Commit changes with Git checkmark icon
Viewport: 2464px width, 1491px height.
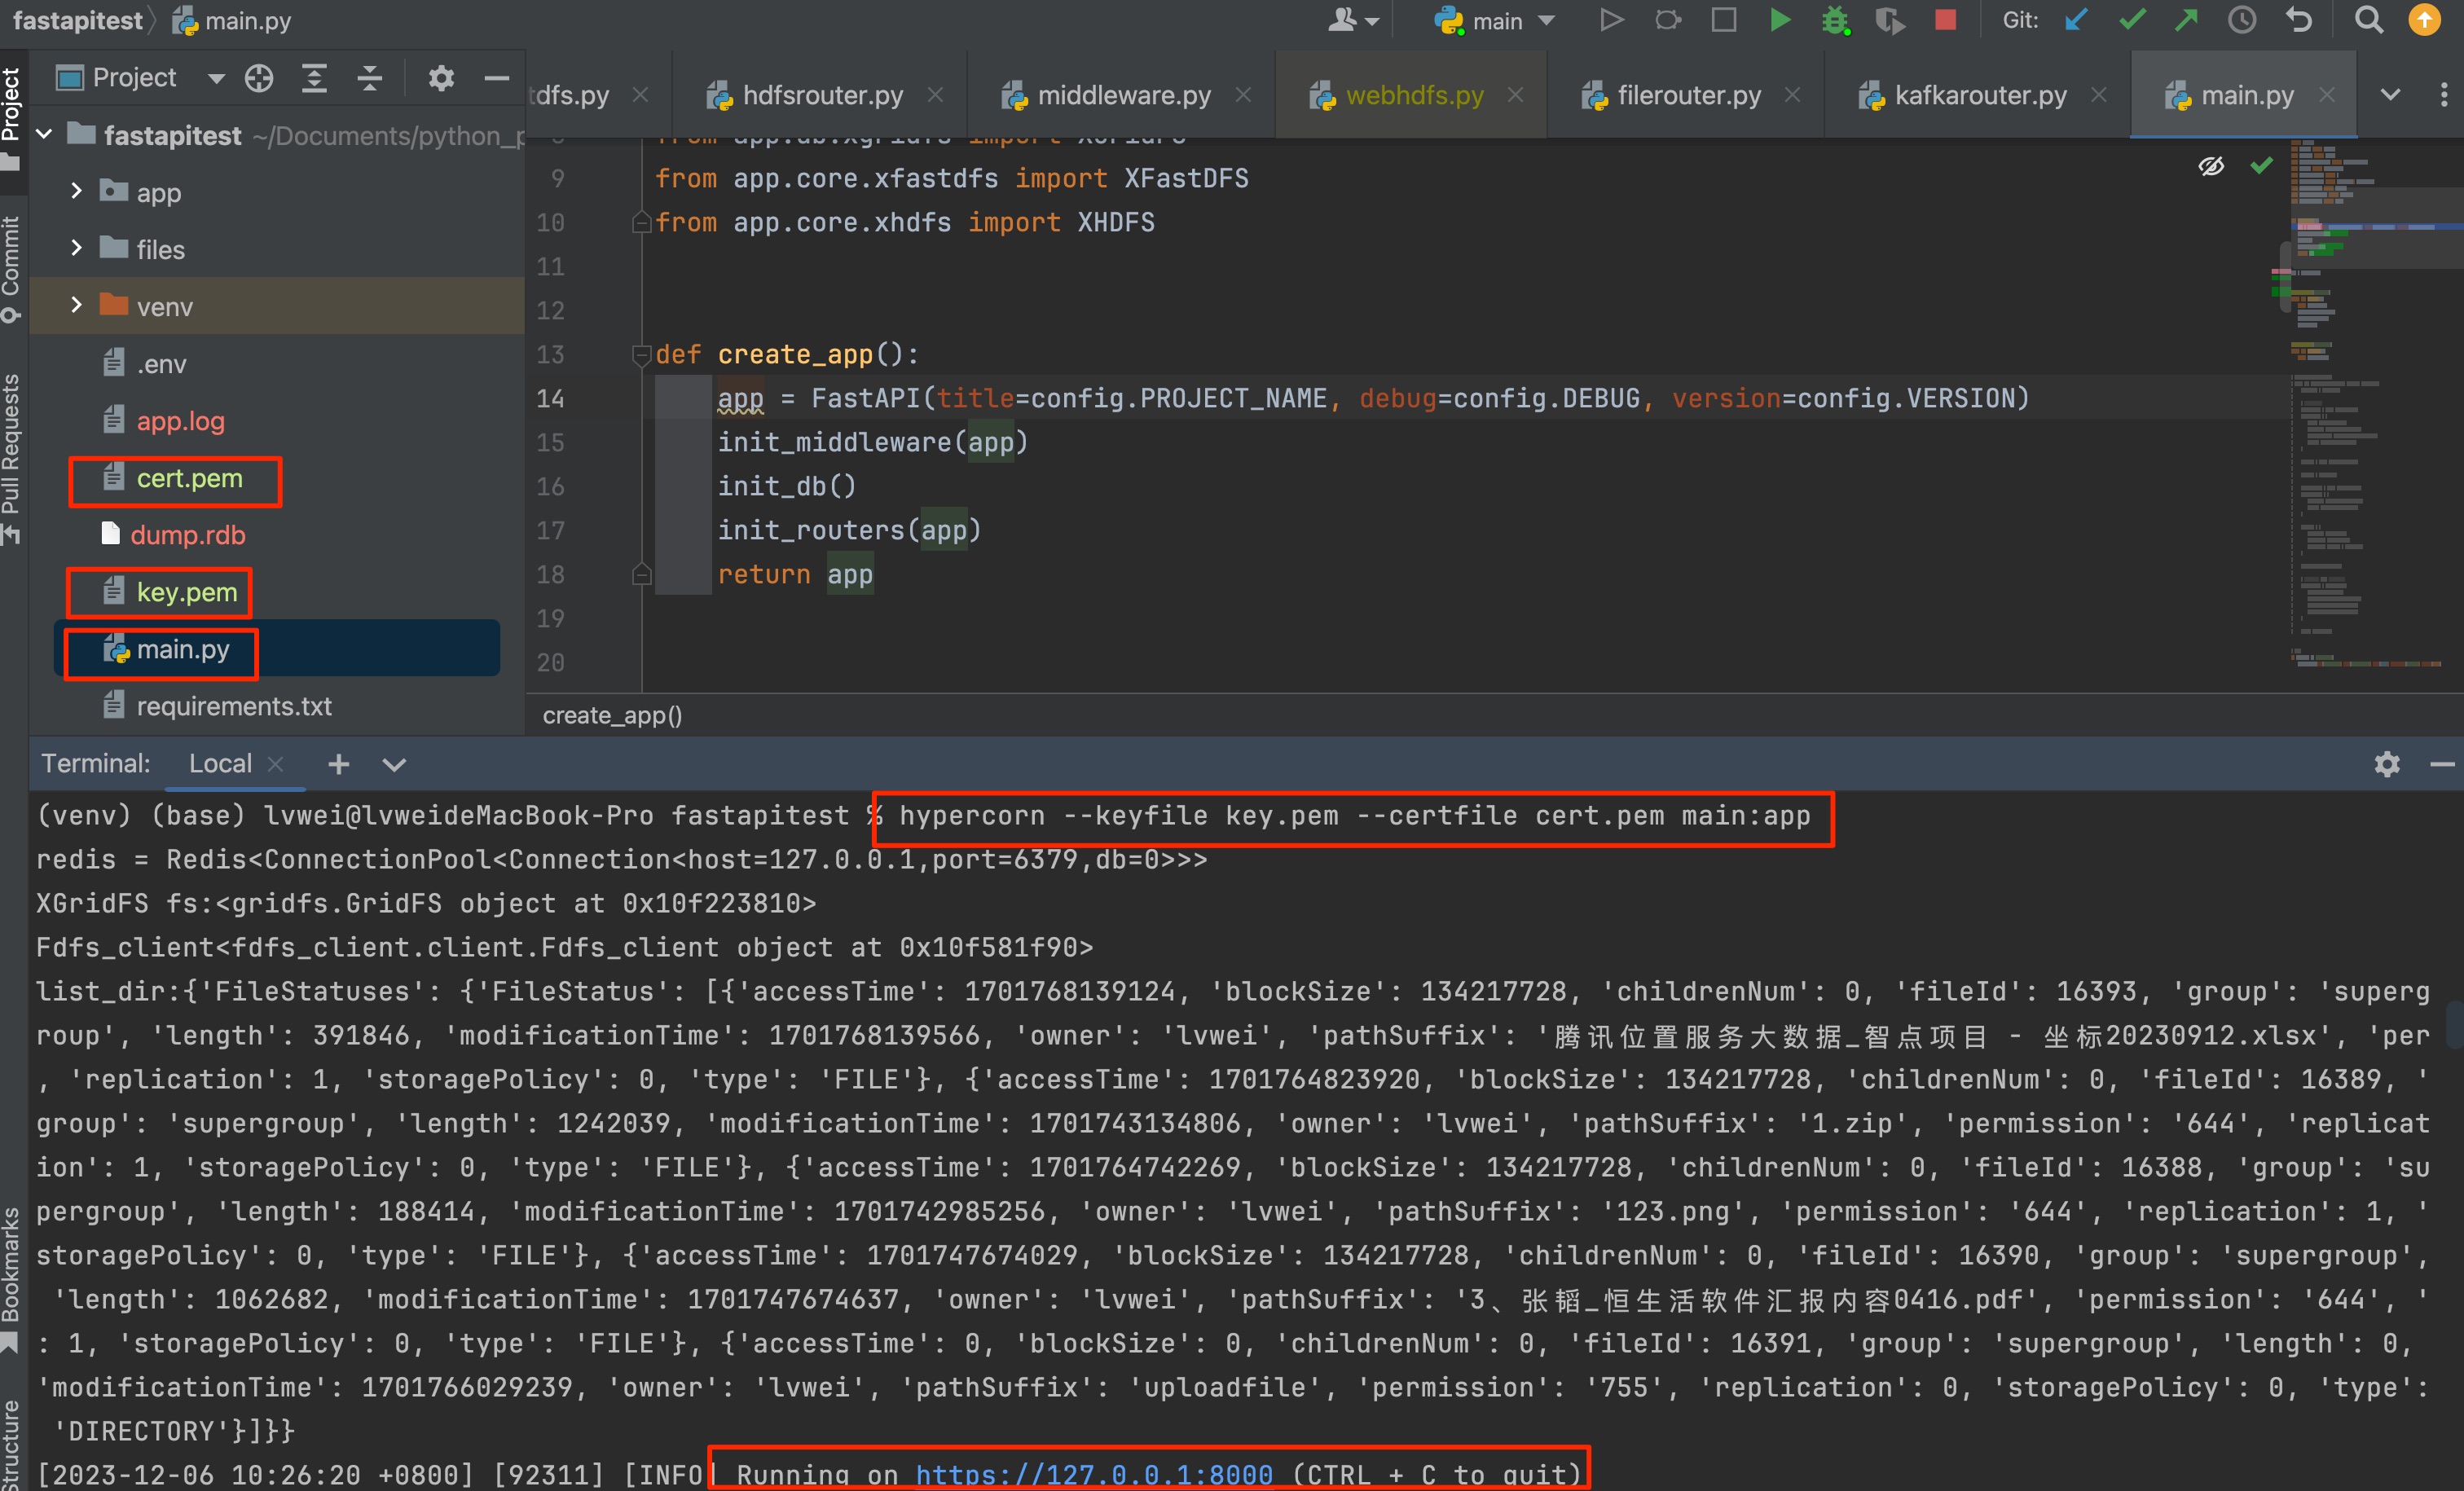(x=2131, y=20)
